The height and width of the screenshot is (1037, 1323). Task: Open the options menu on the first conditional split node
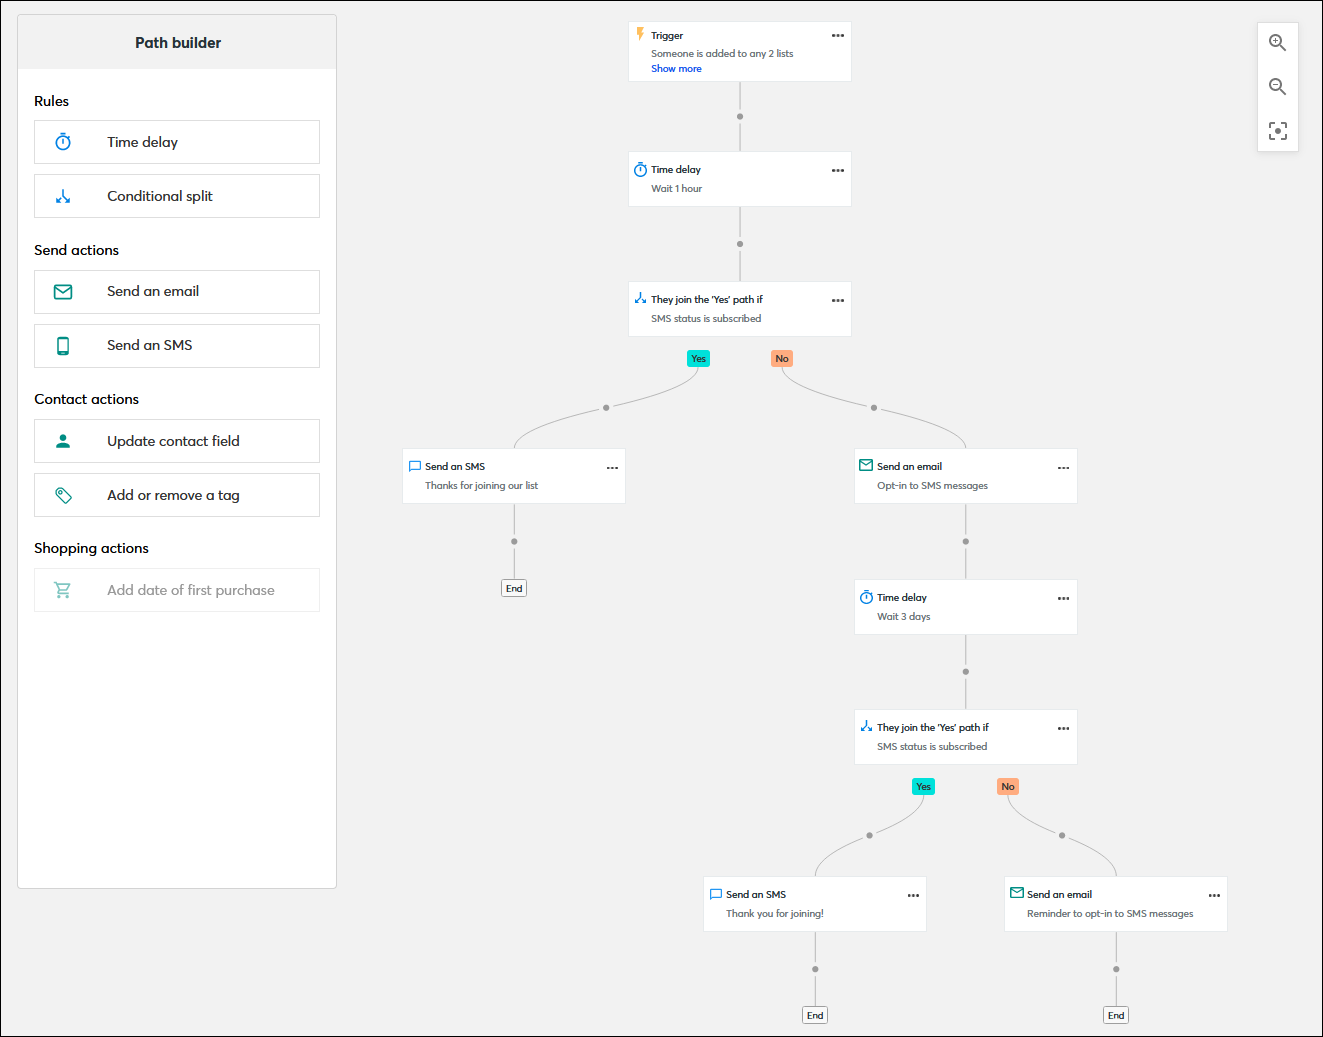pyautogui.click(x=838, y=300)
